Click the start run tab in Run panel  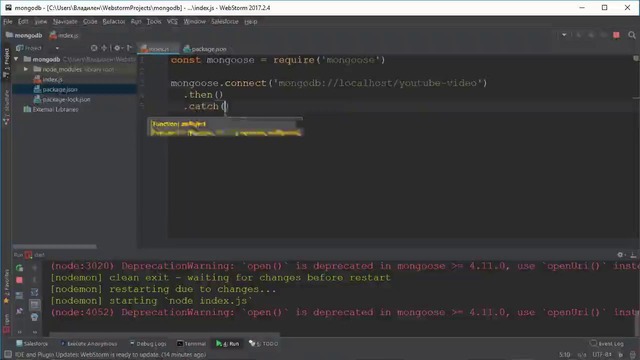coord(35,255)
